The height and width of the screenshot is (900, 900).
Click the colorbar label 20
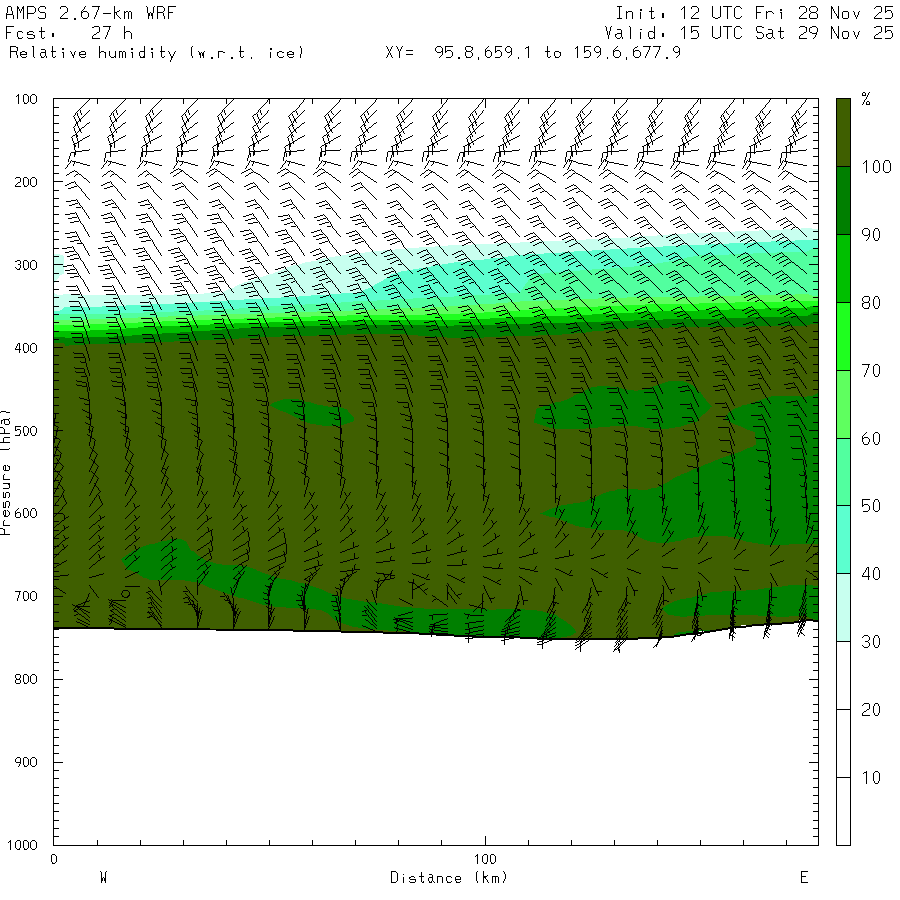pos(871,710)
